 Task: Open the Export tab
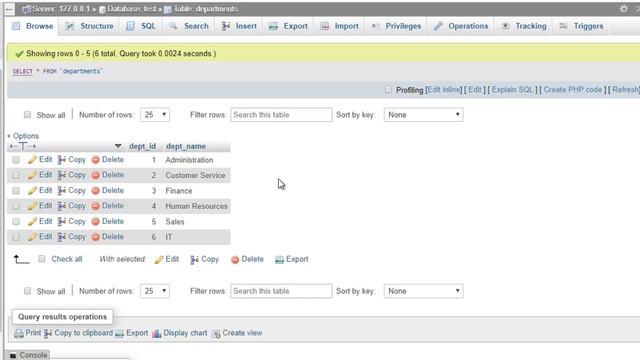point(288,26)
